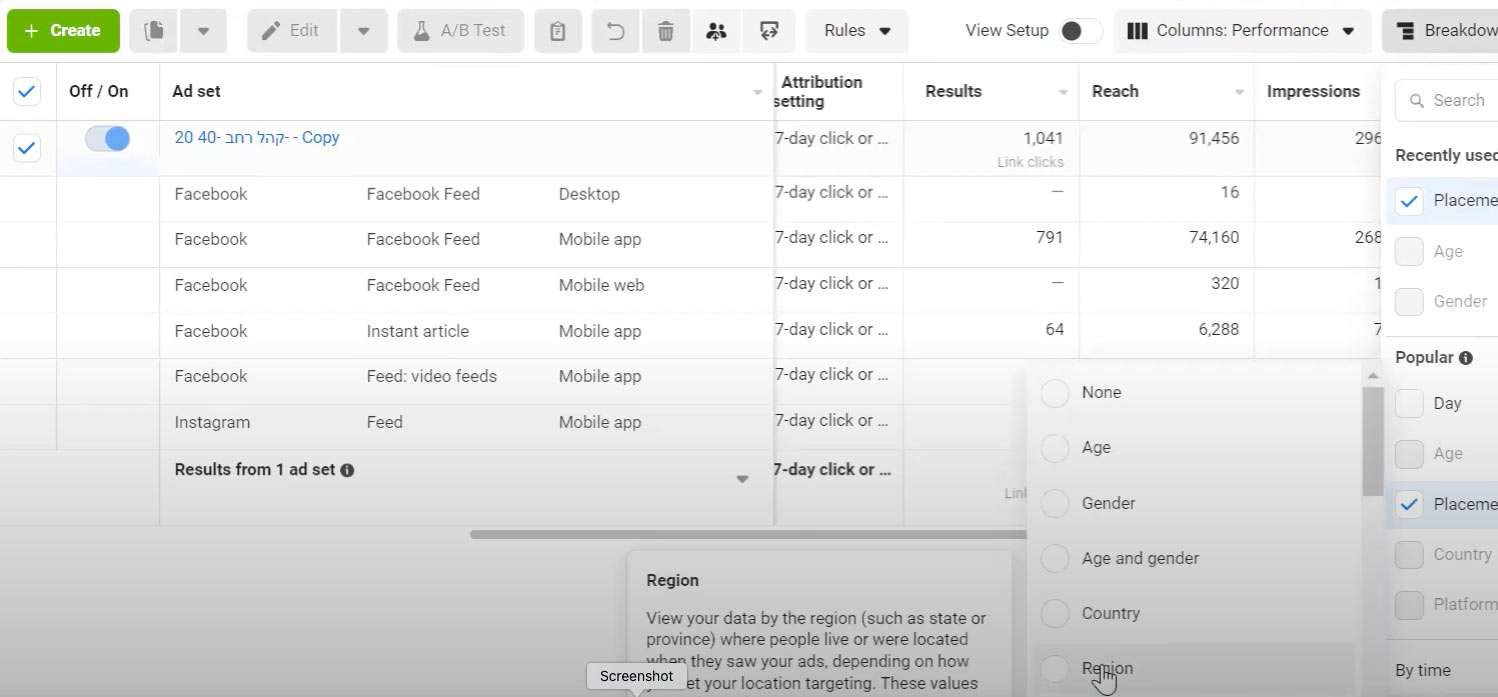Click the clipboard paste icon in toolbar
Viewport: 1498px width, 697px height.
558,31
